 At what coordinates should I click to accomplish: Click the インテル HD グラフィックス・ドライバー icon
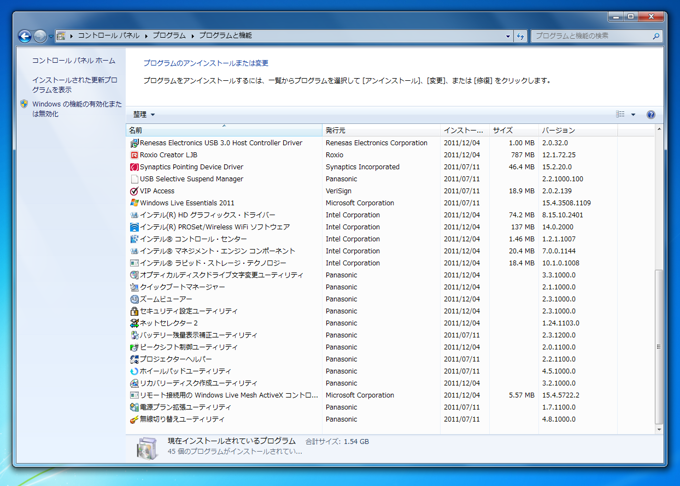(134, 215)
